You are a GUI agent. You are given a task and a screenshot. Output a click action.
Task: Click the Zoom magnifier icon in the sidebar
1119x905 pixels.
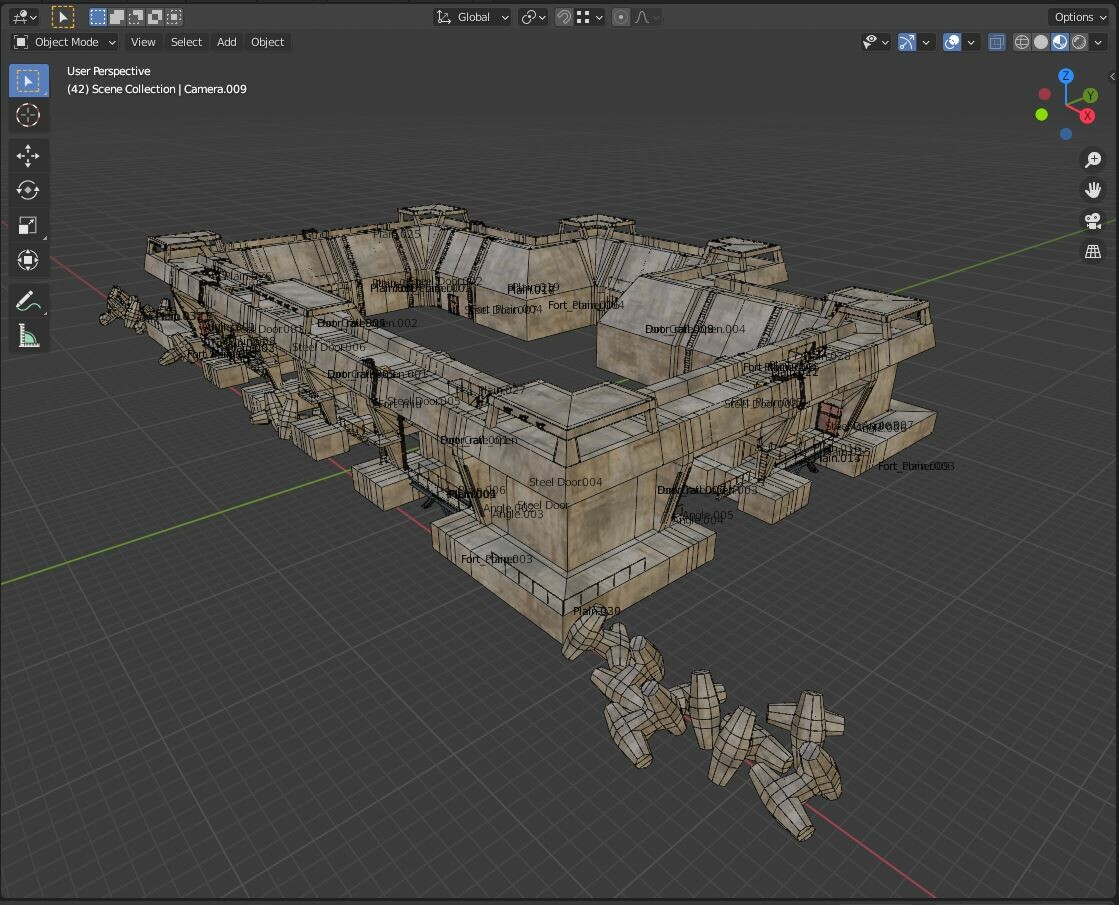(x=1093, y=159)
